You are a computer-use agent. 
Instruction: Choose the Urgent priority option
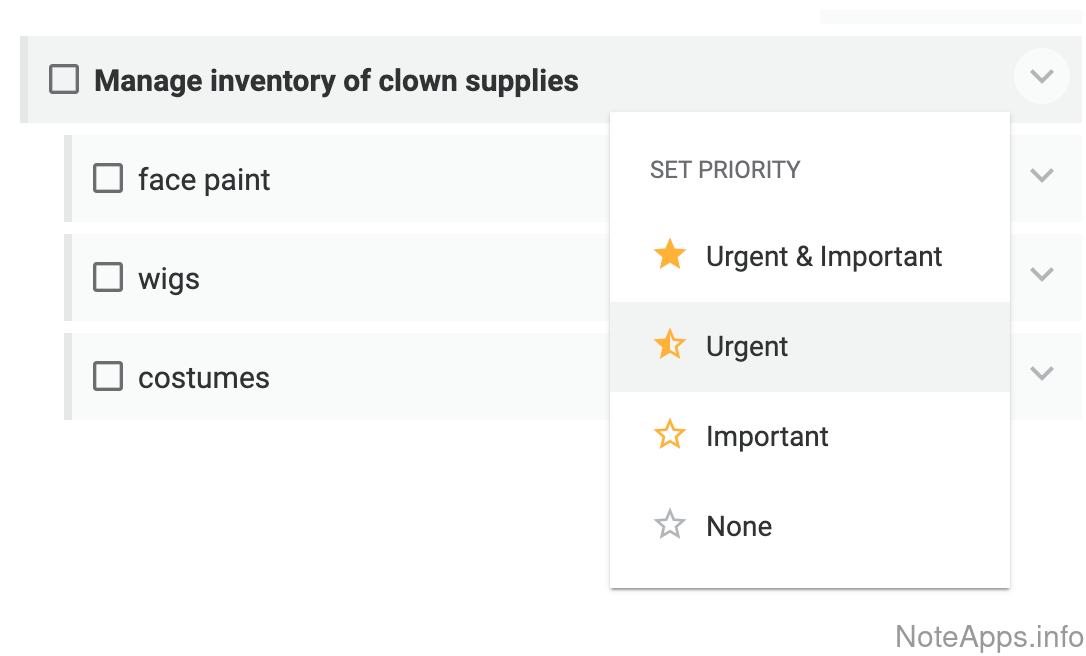[747, 347]
